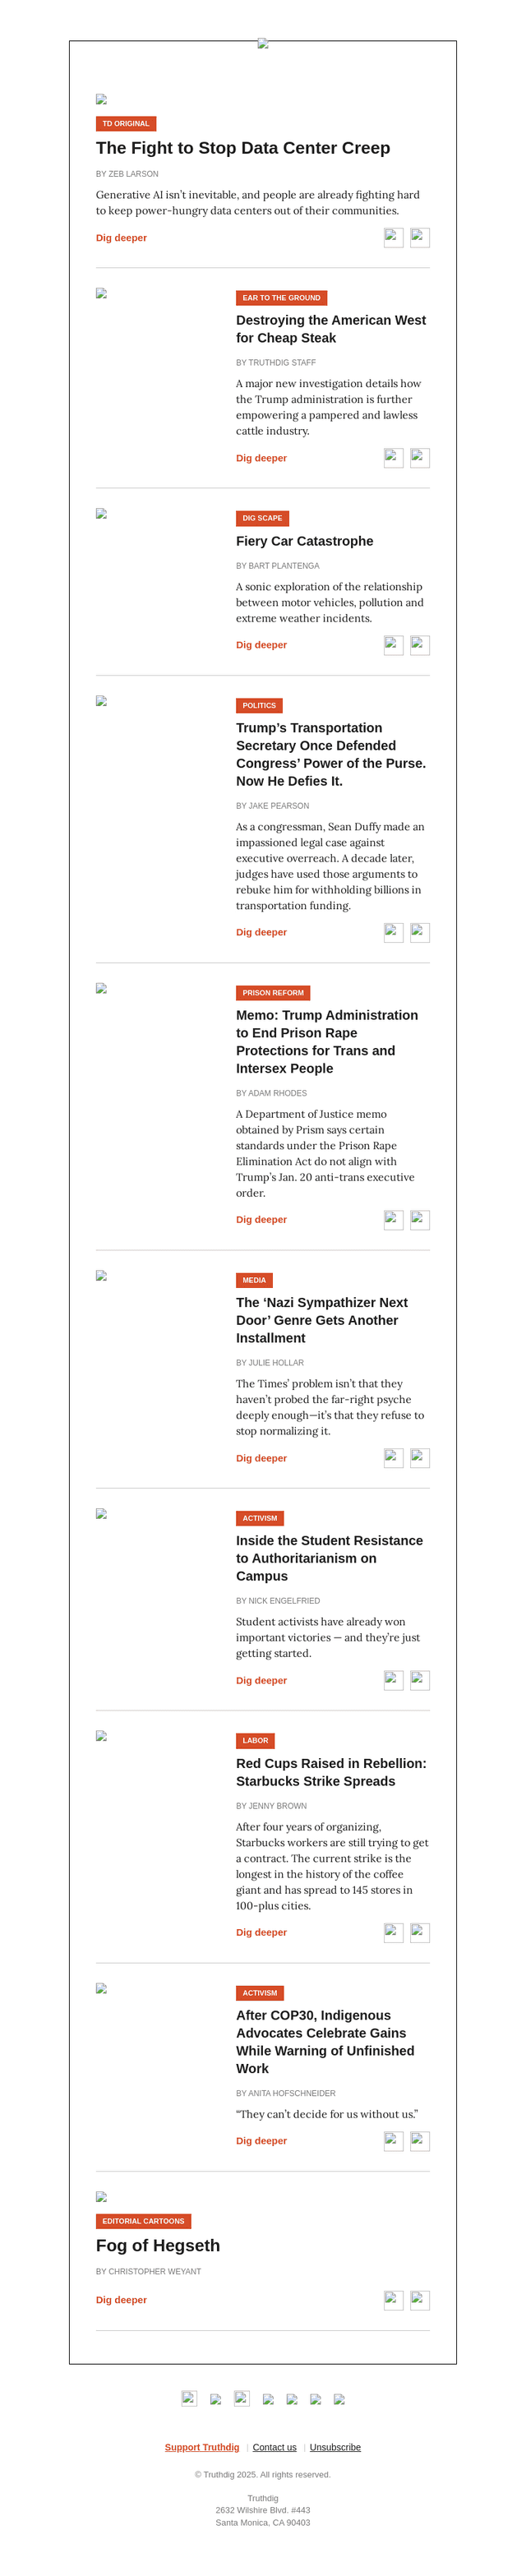Screen dimensions: 526x2576
Task: Click the LABOR category tag
Action: 255,1741
